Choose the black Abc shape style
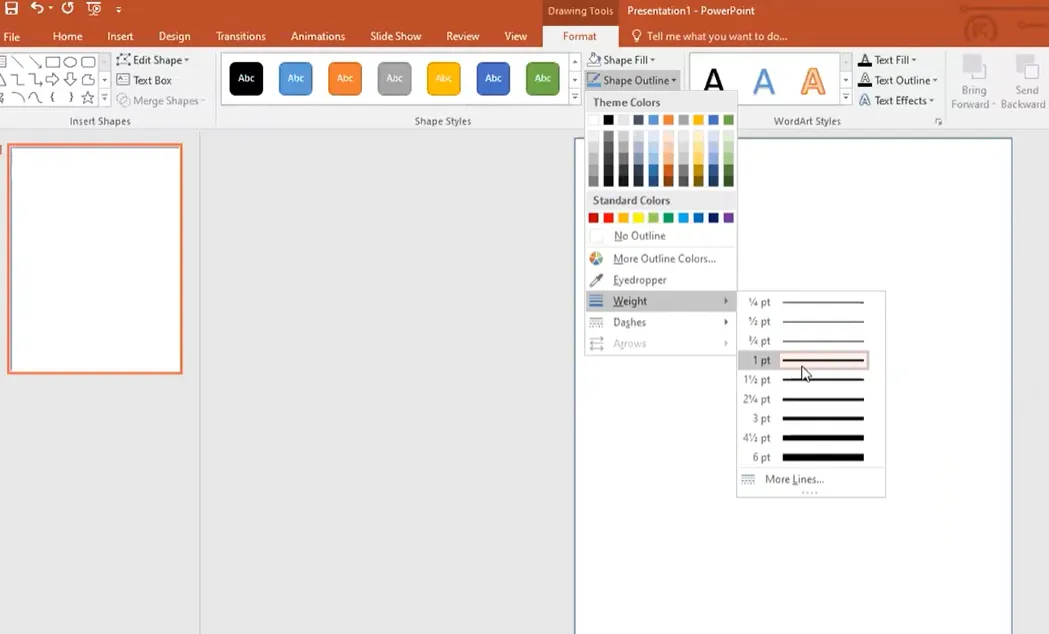The height and width of the screenshot is (634, 1049). pyautogui.click(x=246, y=79)
